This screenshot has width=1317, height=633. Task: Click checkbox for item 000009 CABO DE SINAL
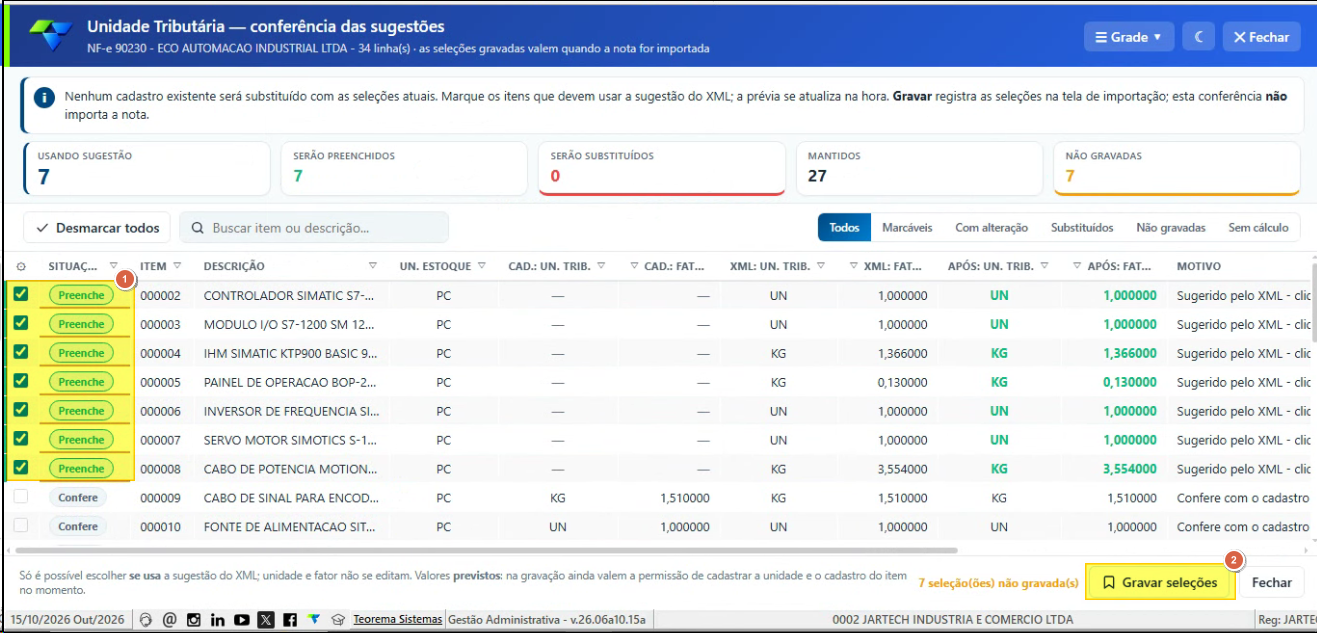click(x=21, y=496)
